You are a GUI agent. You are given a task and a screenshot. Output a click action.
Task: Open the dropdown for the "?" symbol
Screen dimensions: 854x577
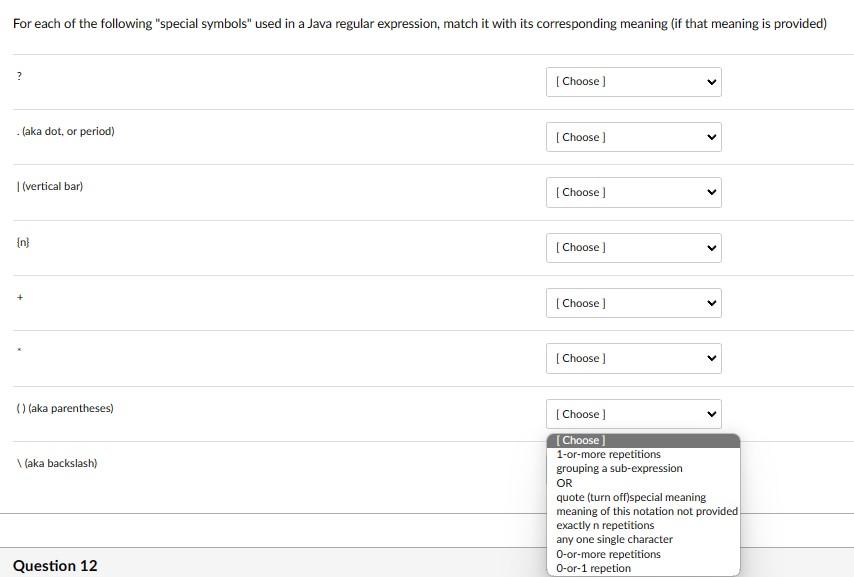pos(633,81)
